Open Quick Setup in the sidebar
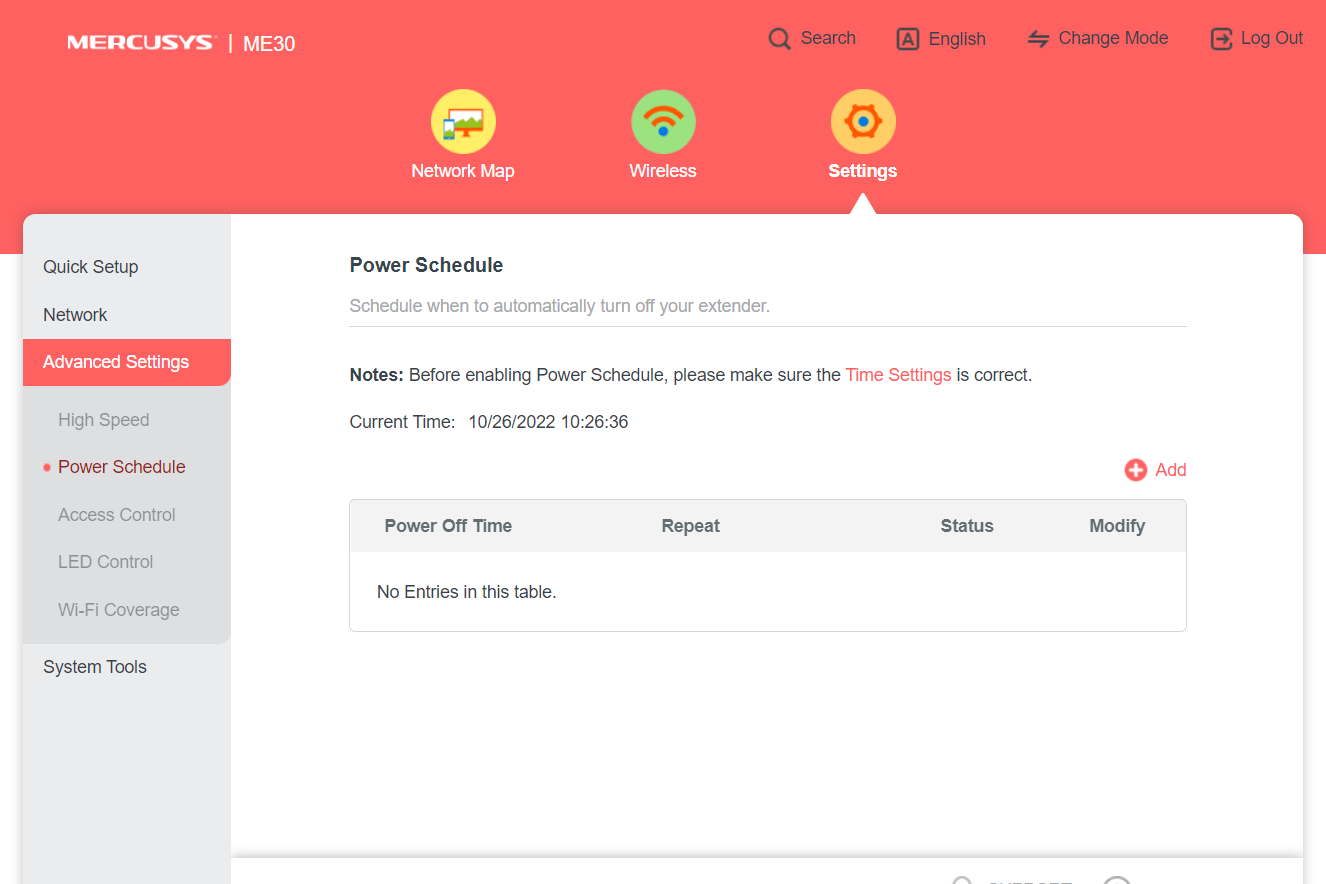The height and width of the screenshot is (884, 1326). (x=91, y=267)
